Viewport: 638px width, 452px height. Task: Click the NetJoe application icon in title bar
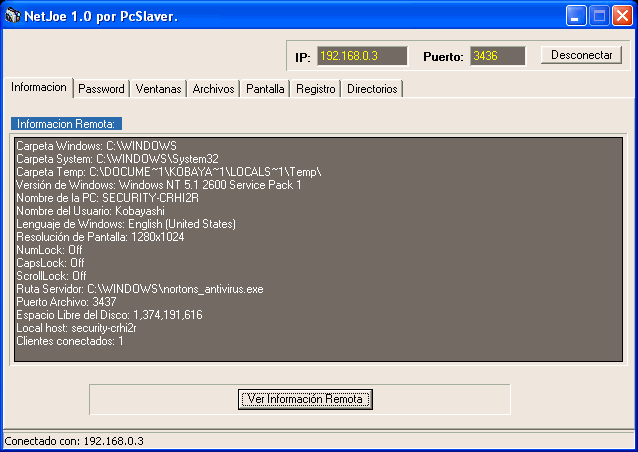12,15
